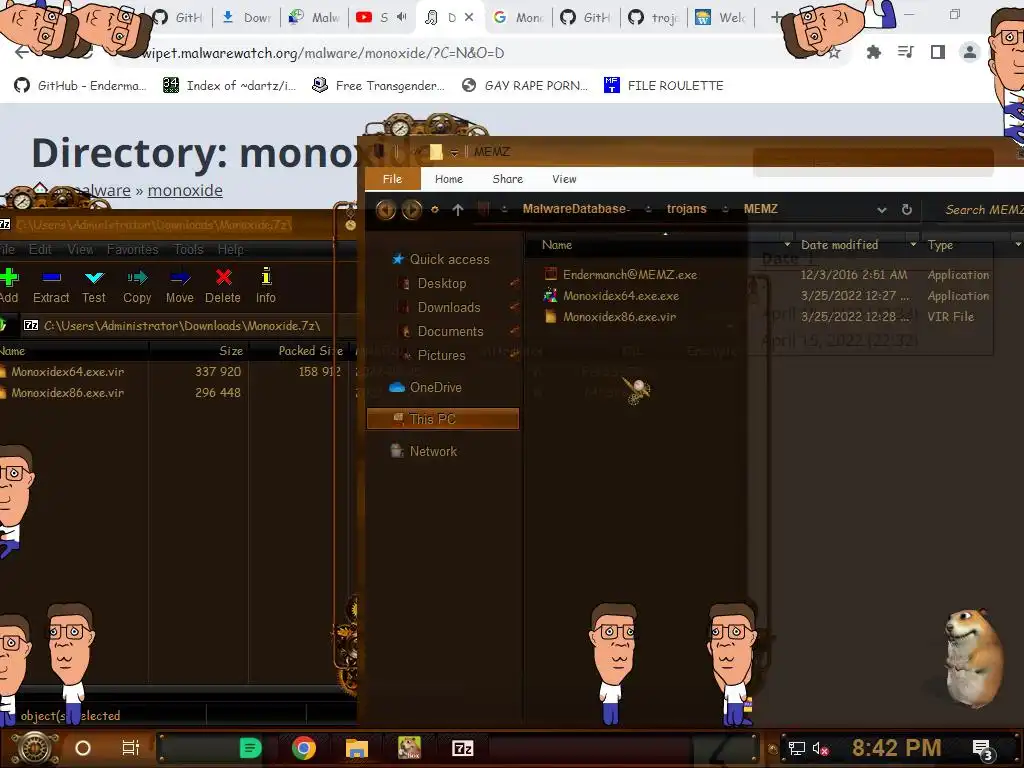Open 7-Zip taskbar icon
Image resolution: width=1024 pixels, height=768 pixels.
(x=462, y=748)
